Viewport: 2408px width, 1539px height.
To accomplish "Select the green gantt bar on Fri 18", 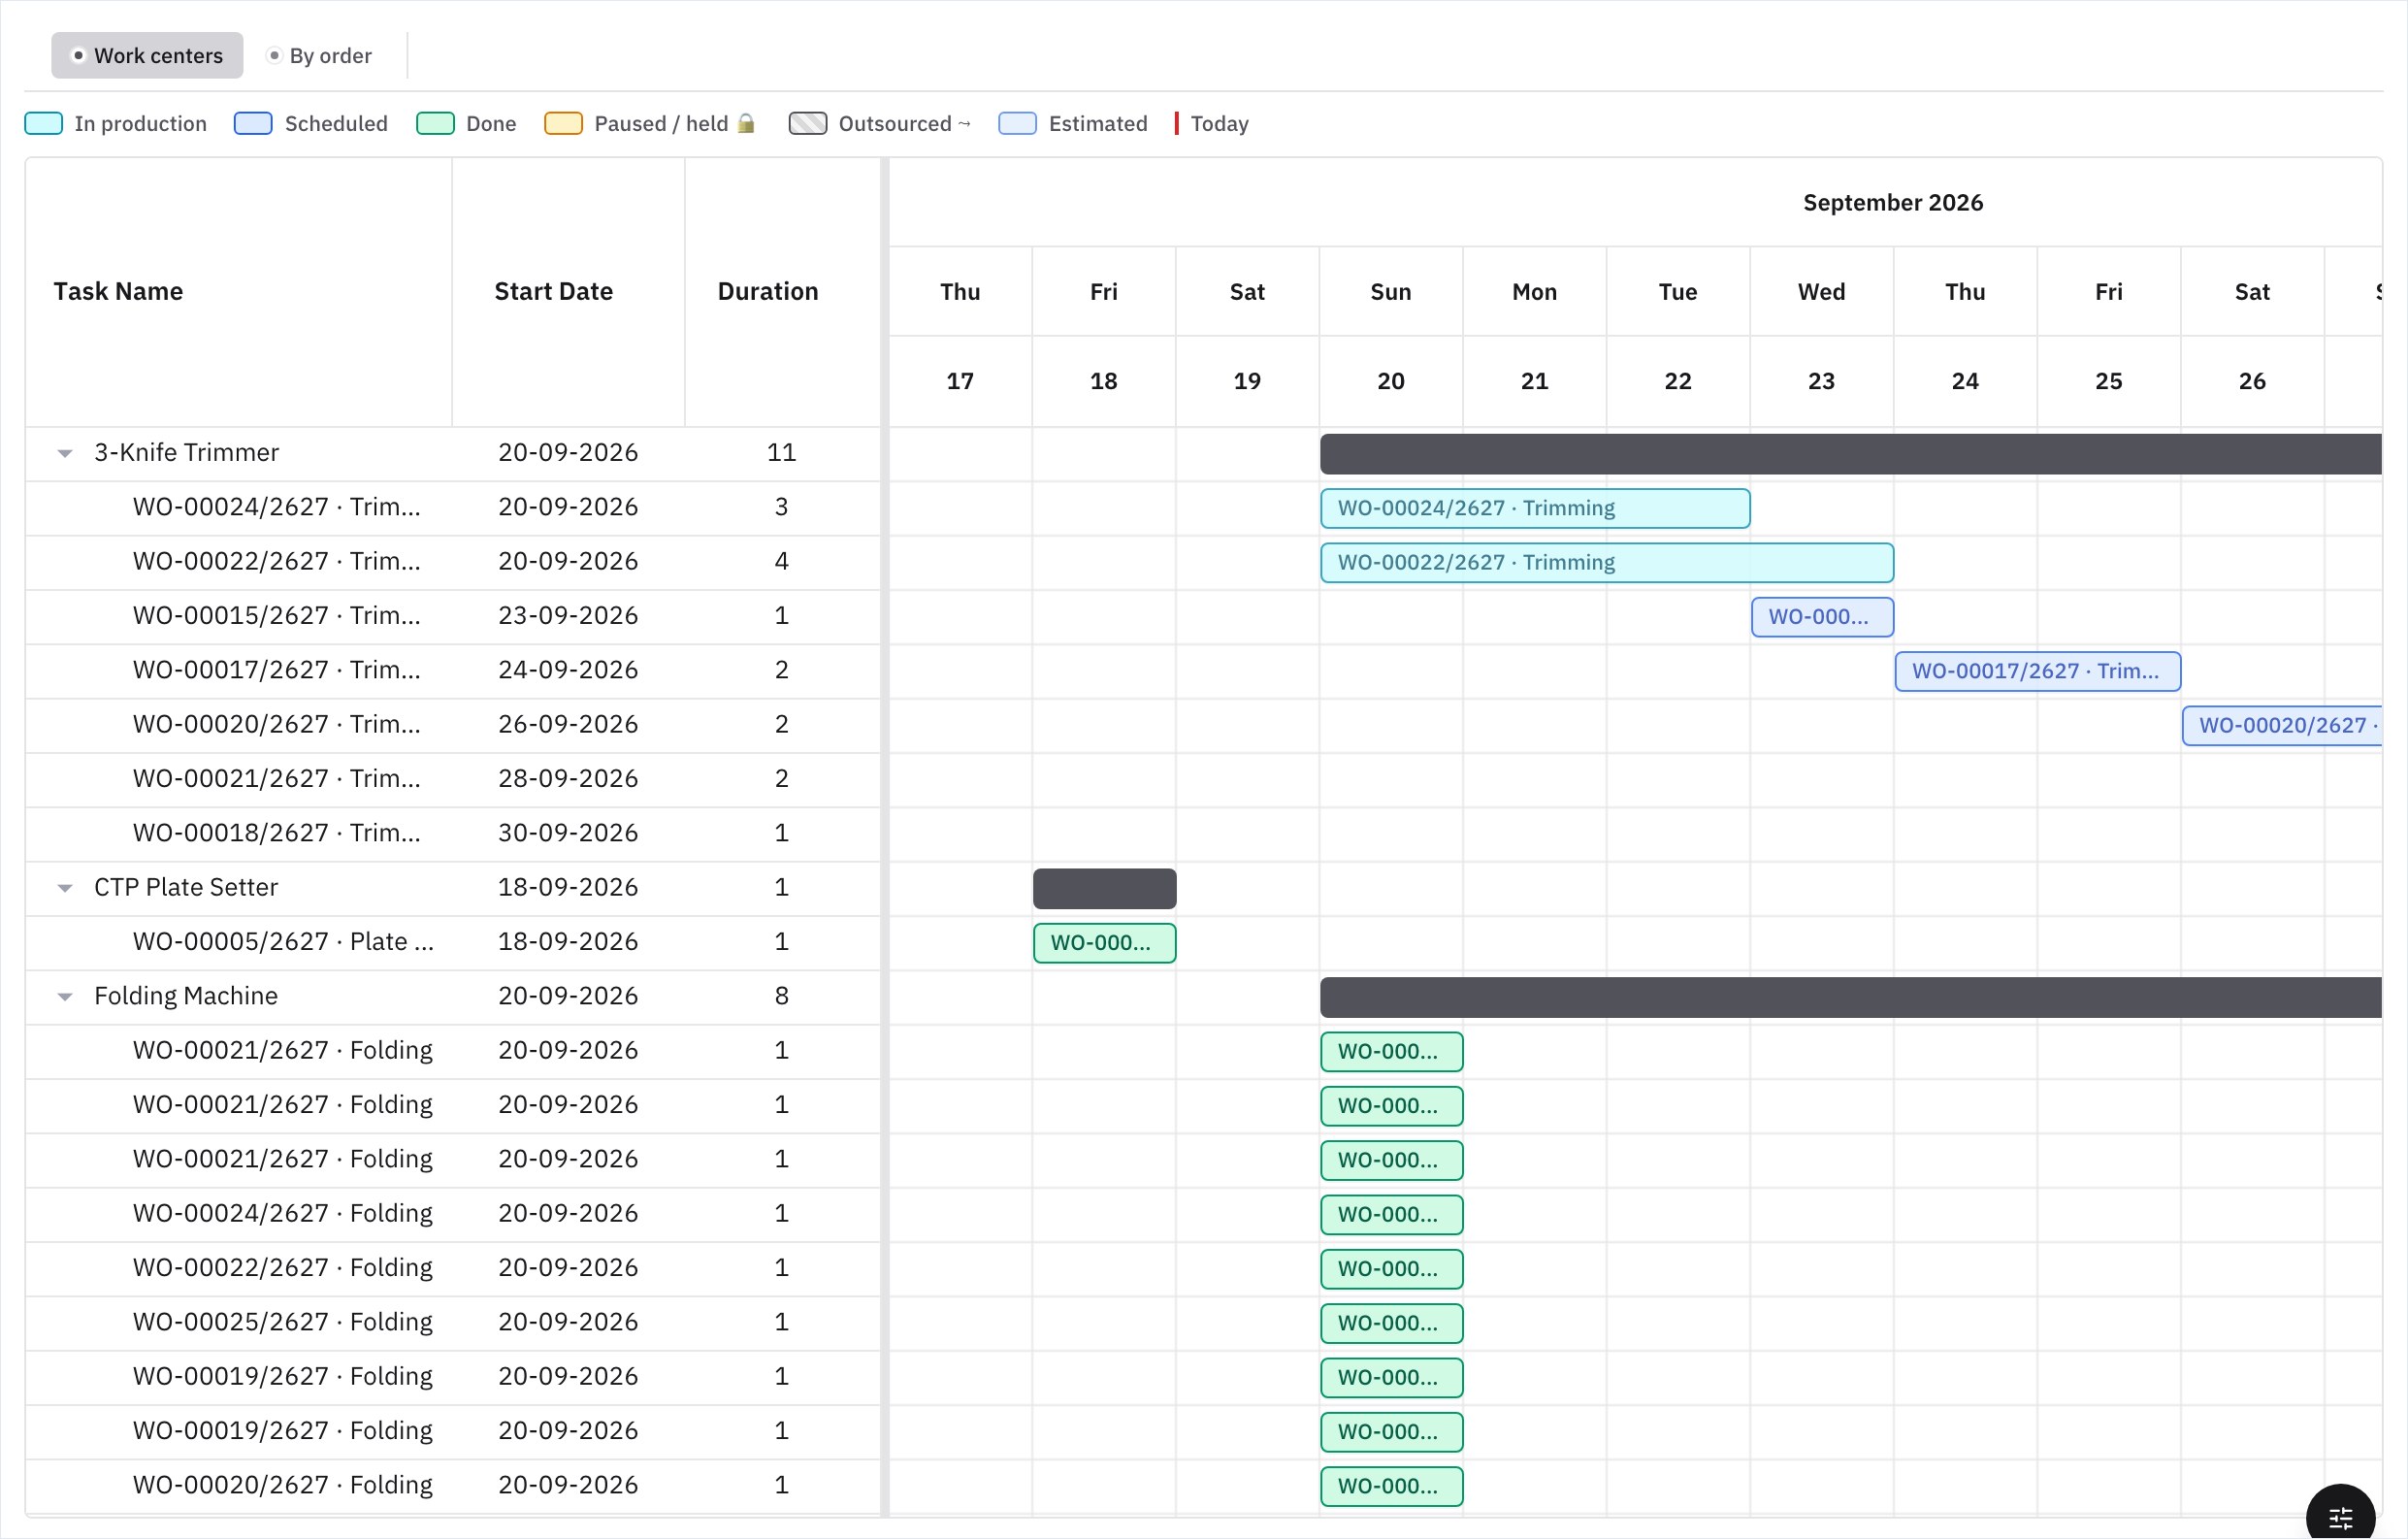I will [x=1104, y=943].
